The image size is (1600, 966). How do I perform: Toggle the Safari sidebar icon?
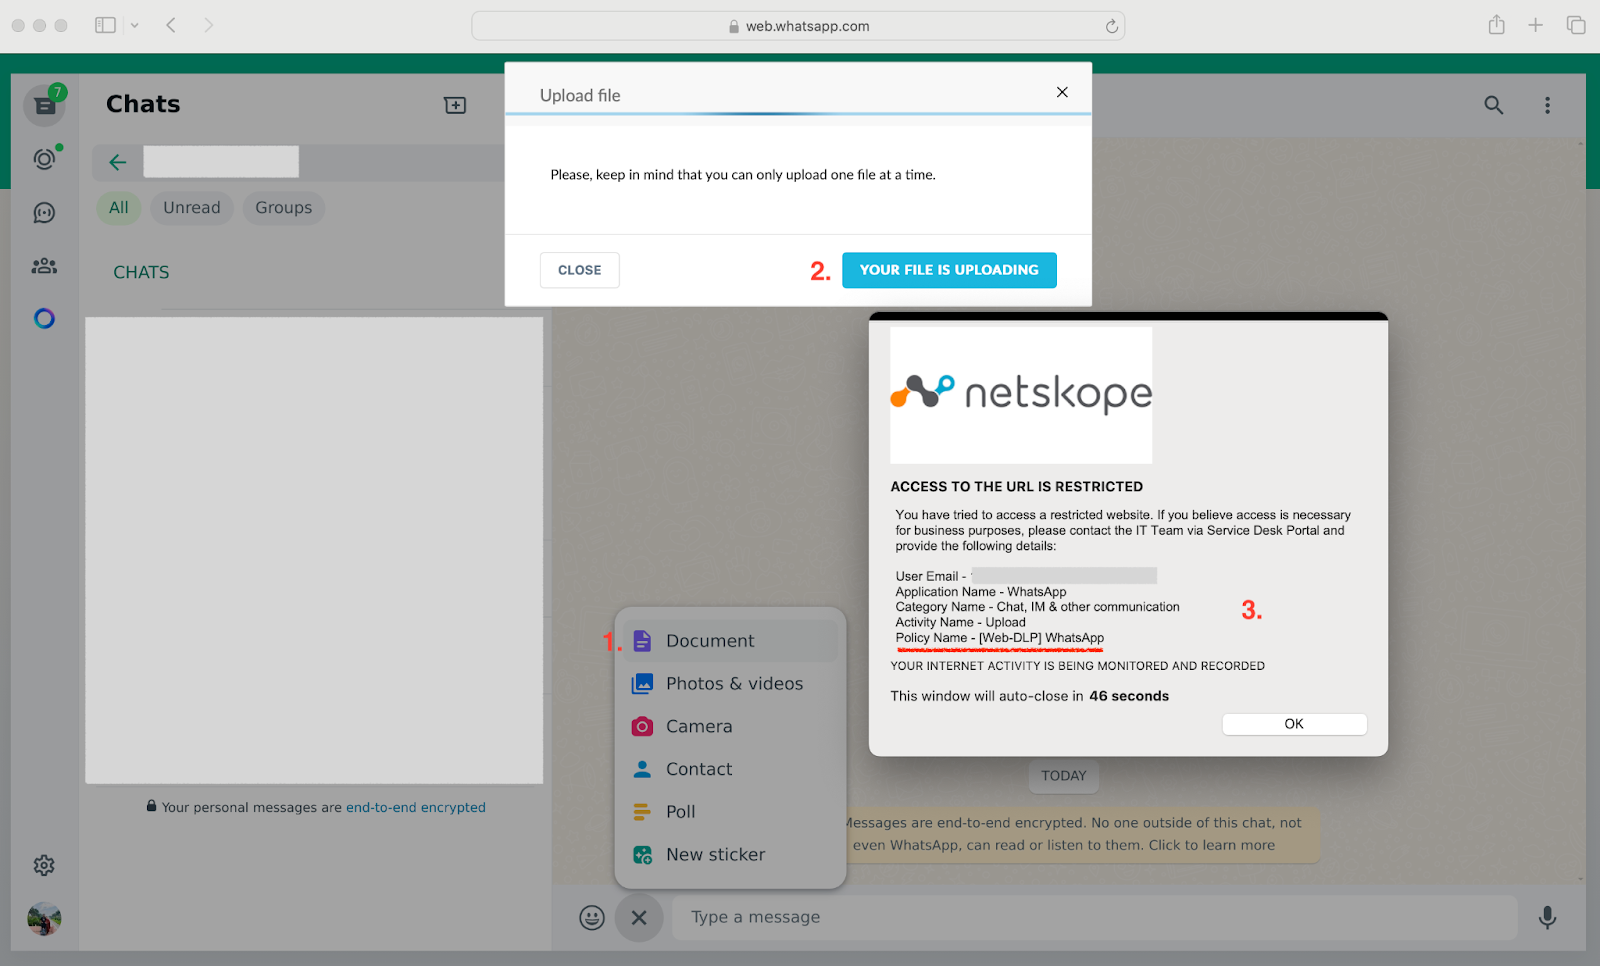105,25
